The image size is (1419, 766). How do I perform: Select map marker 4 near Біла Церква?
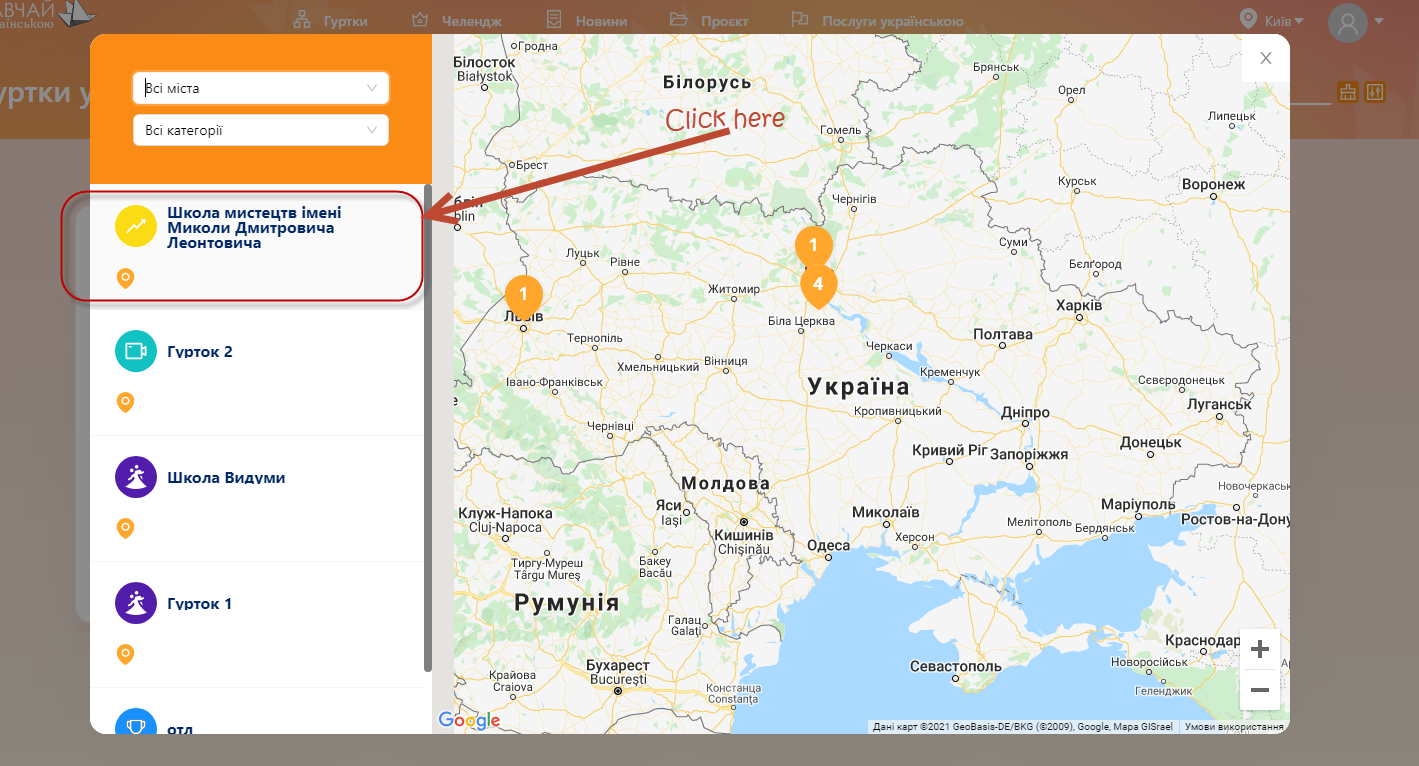818,285
